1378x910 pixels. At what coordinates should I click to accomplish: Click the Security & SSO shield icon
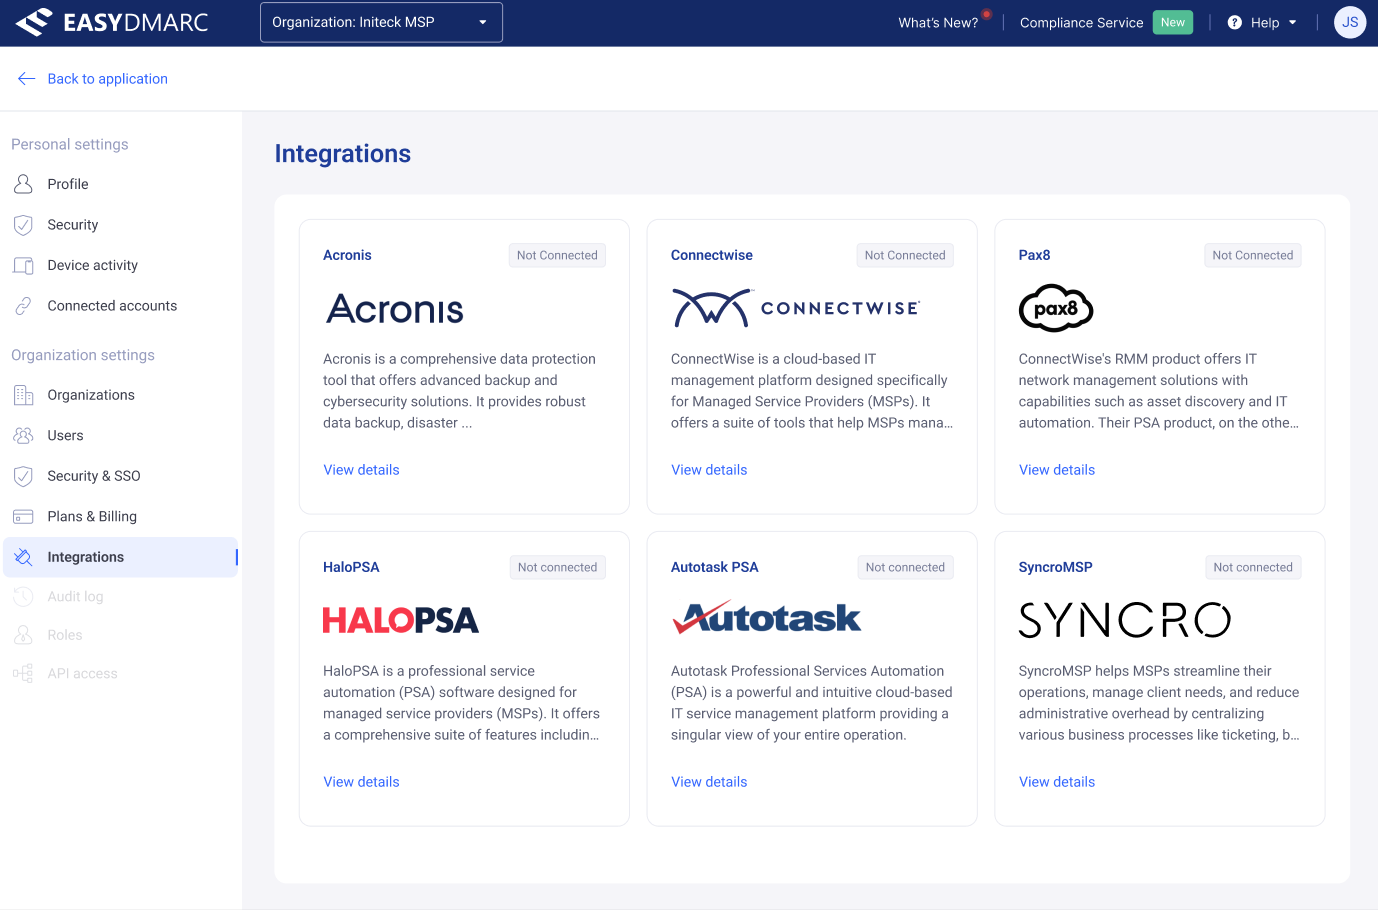[x=23, y=476]
